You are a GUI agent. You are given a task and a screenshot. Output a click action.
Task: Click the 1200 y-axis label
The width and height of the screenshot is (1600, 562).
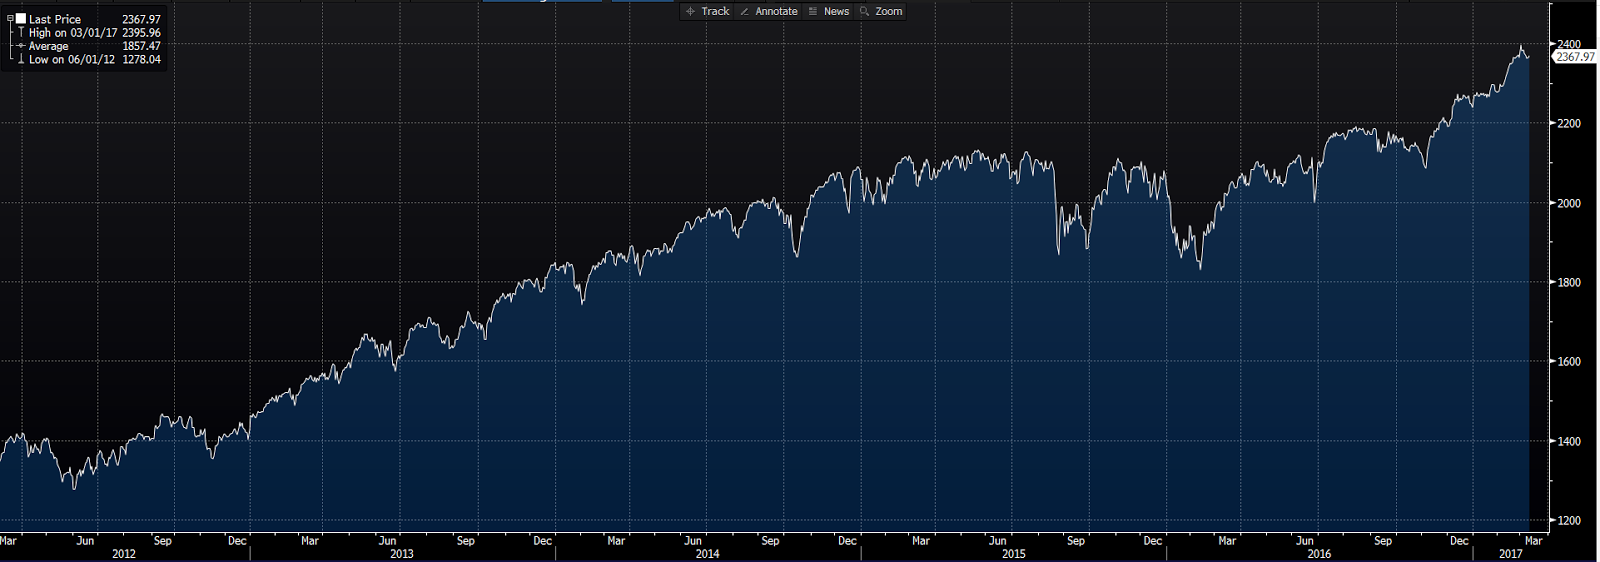coord(1569,521)
